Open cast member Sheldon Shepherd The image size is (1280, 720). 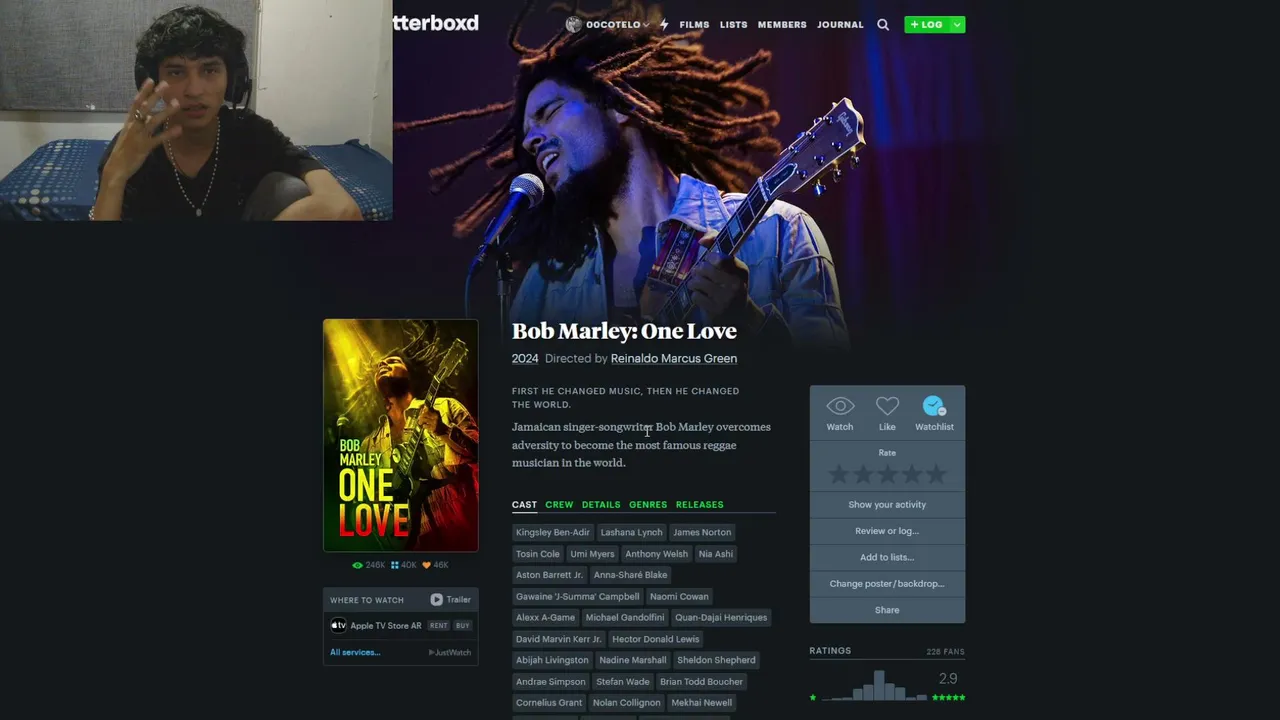[x=716, y=660]
